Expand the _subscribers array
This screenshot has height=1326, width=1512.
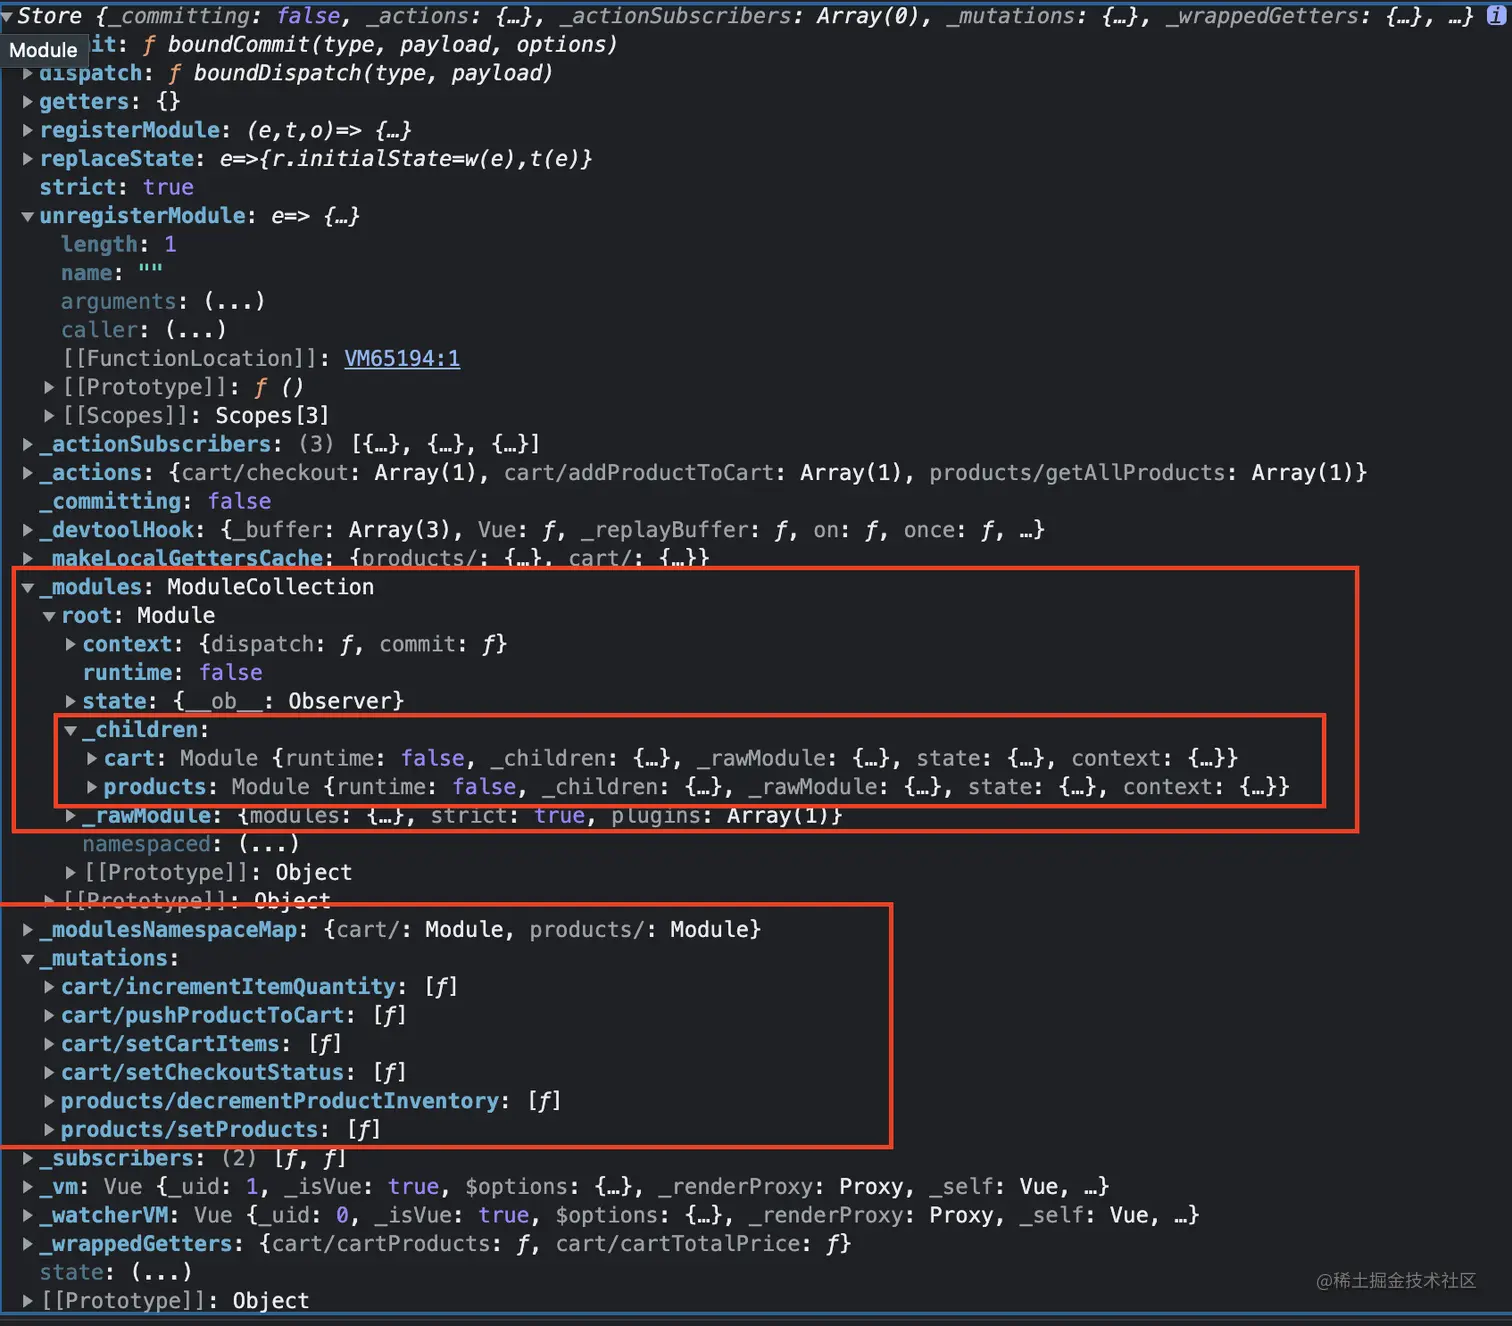[28, 1158]
